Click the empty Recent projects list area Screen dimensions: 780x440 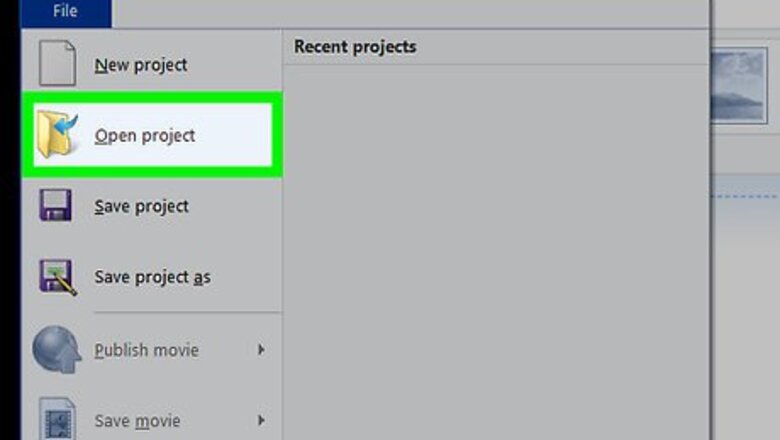tap(495, 250)
